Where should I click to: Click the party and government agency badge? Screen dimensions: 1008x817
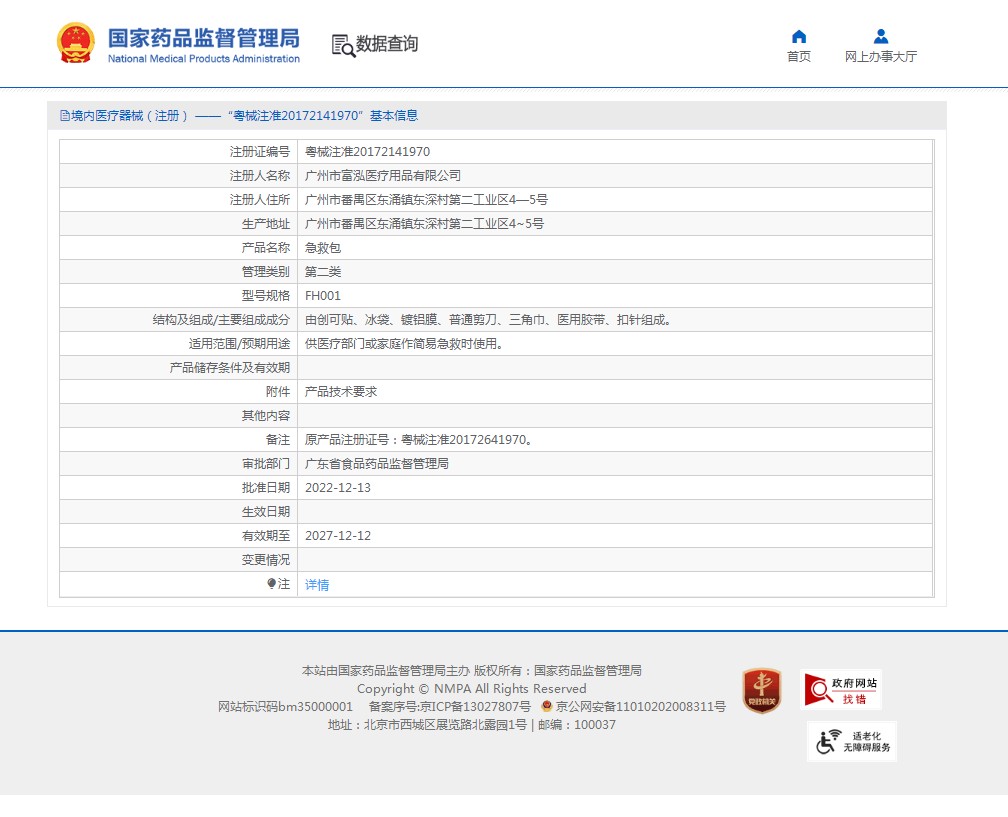(x=762, y=690)
